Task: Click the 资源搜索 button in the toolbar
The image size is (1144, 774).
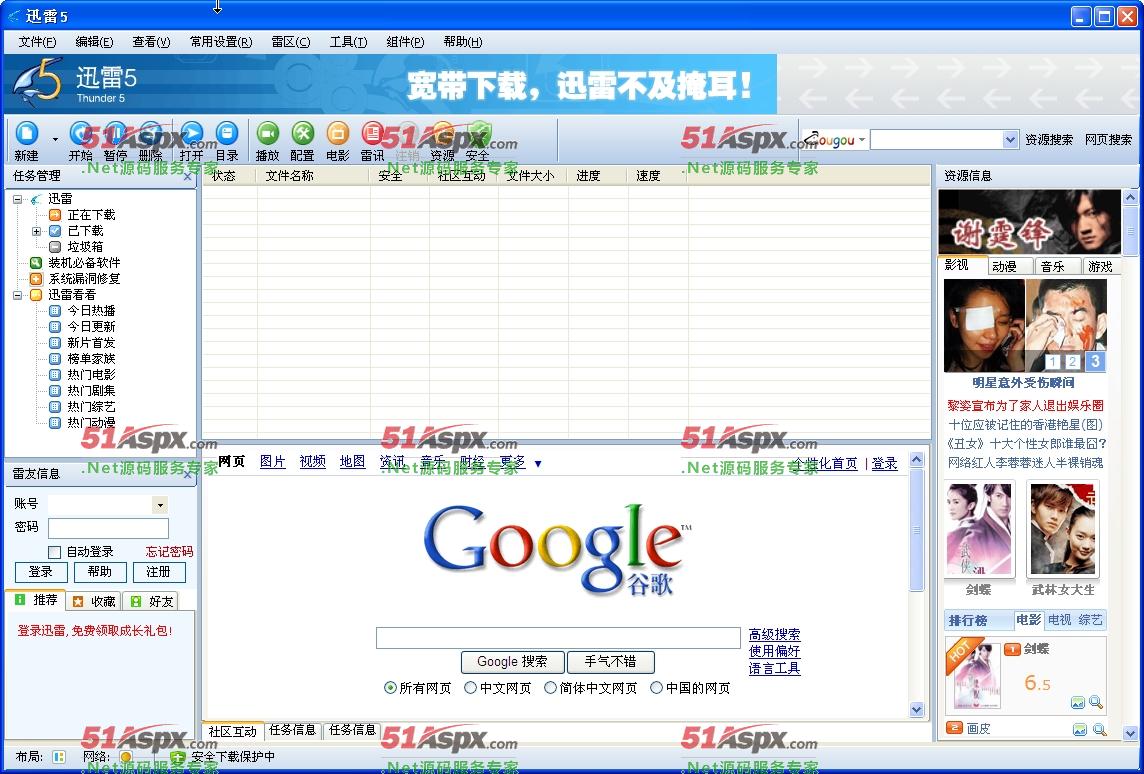Action: 1048,139
